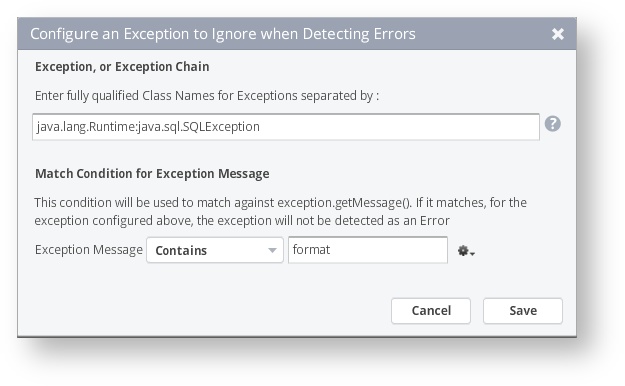
Task: Focus the exception message value field
Action: pyautogui.click(x=368, y=250)
